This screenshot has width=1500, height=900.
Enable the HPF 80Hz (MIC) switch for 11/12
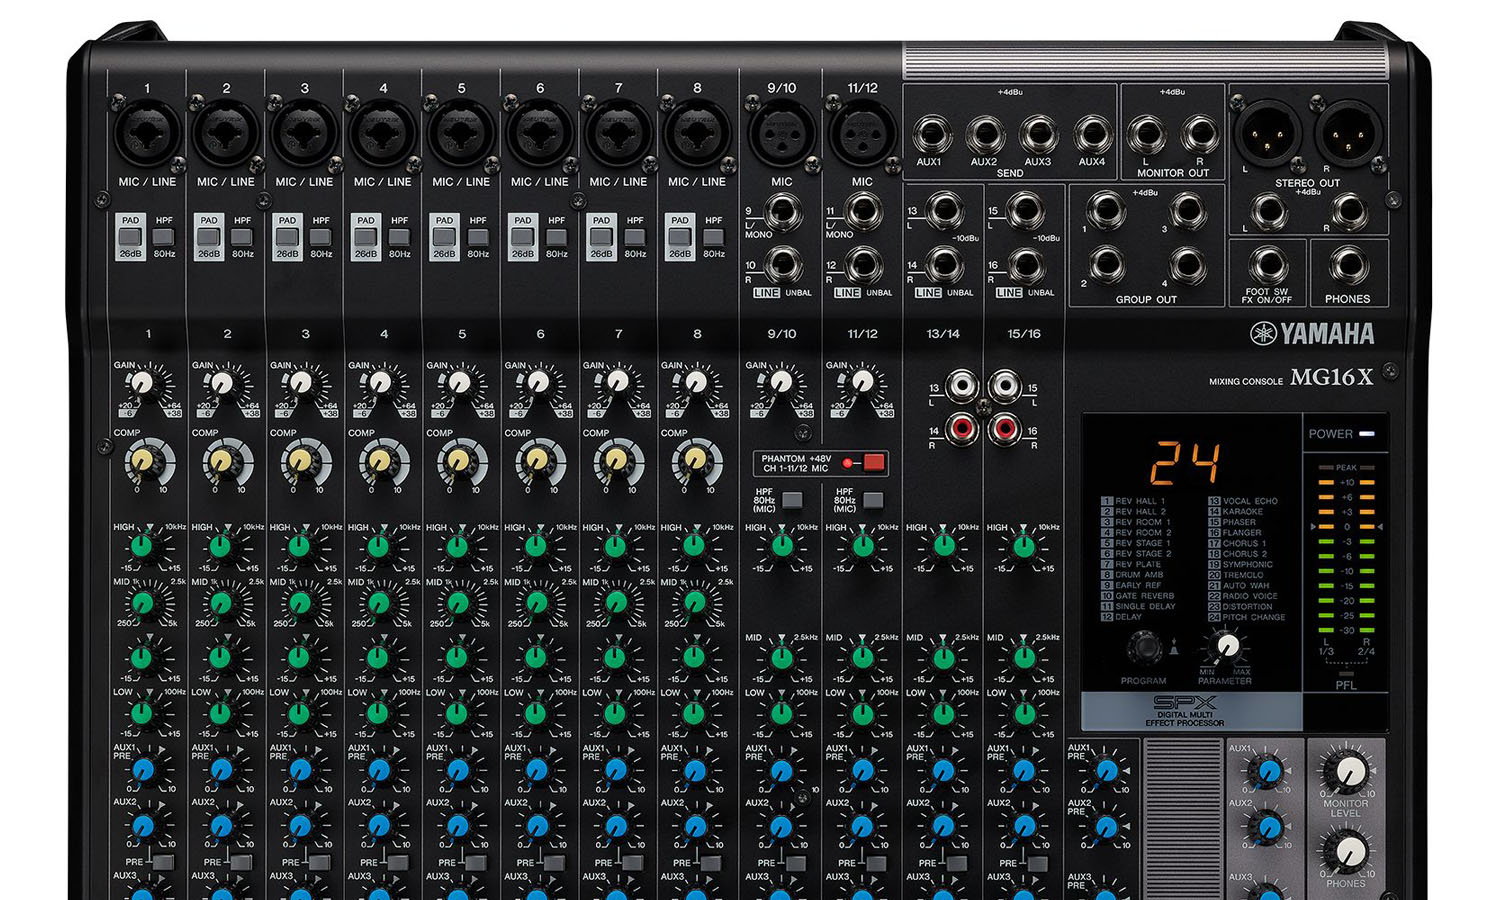tap(873, 500)
